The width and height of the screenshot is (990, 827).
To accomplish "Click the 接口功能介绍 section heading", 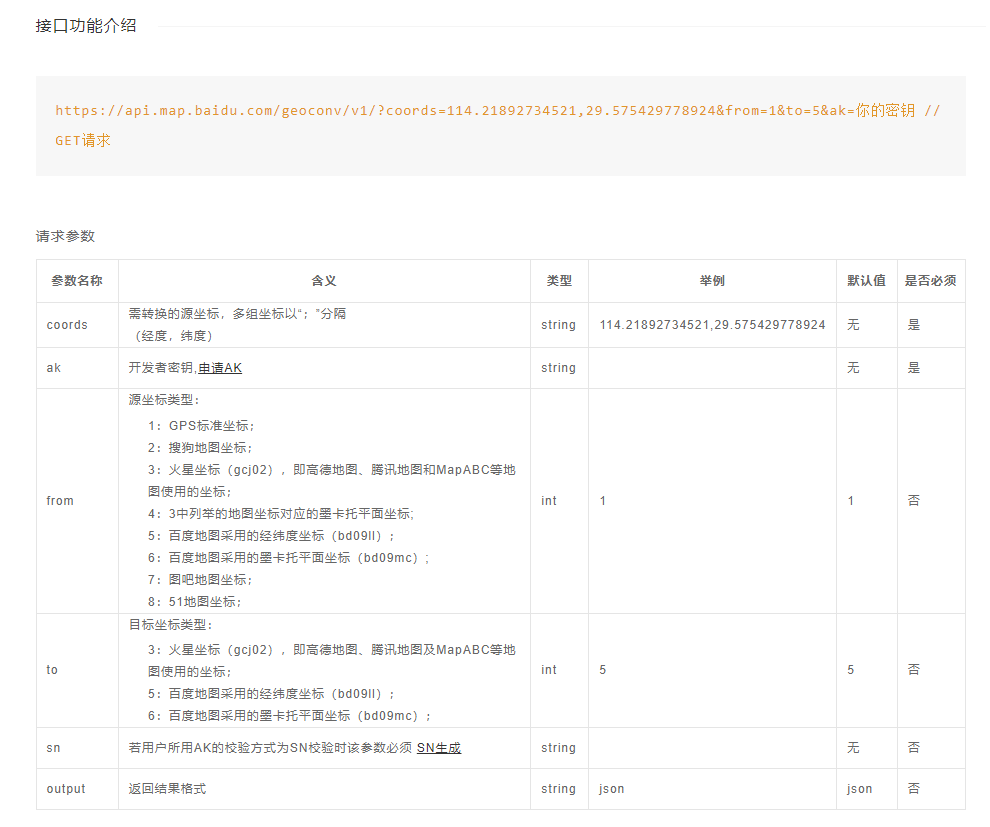I will 85,28.
